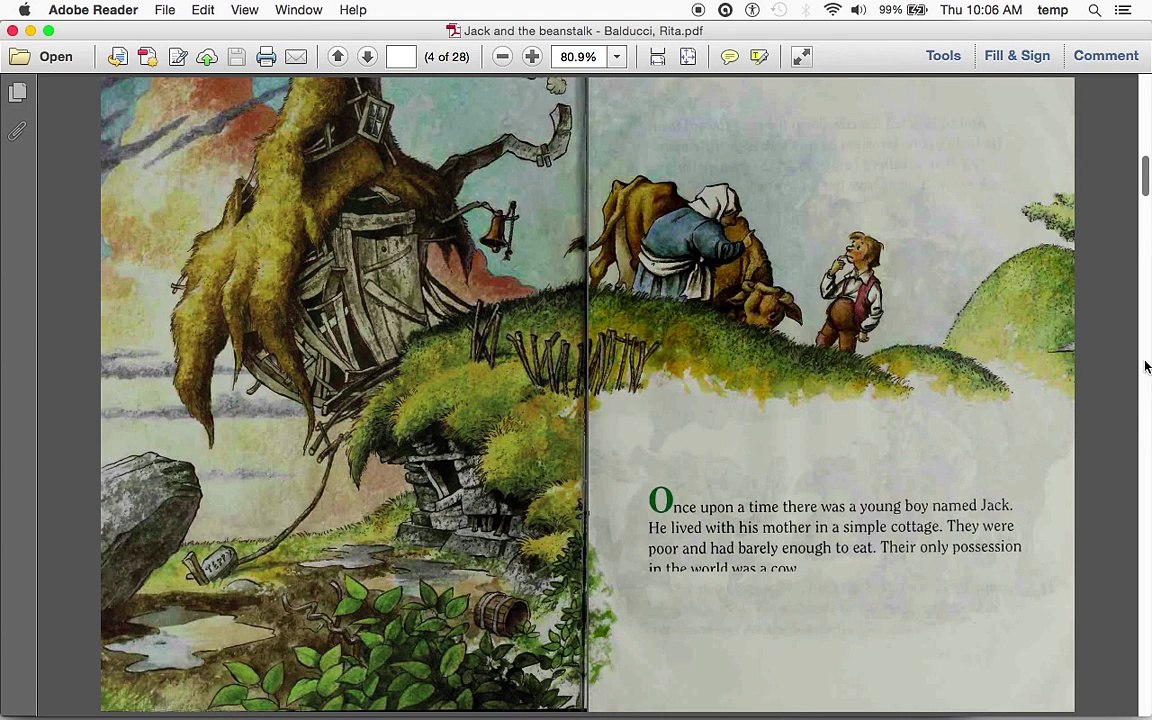This screenshot has height=720, width=1152.
Task: Open the View menu
Action: point(244,10)
